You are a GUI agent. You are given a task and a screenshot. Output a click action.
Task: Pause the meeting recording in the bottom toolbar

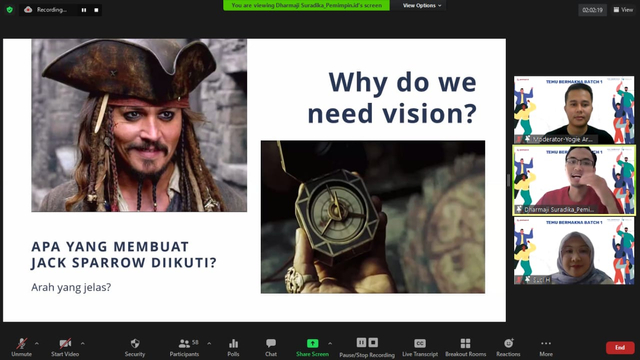tap(361, 342)
